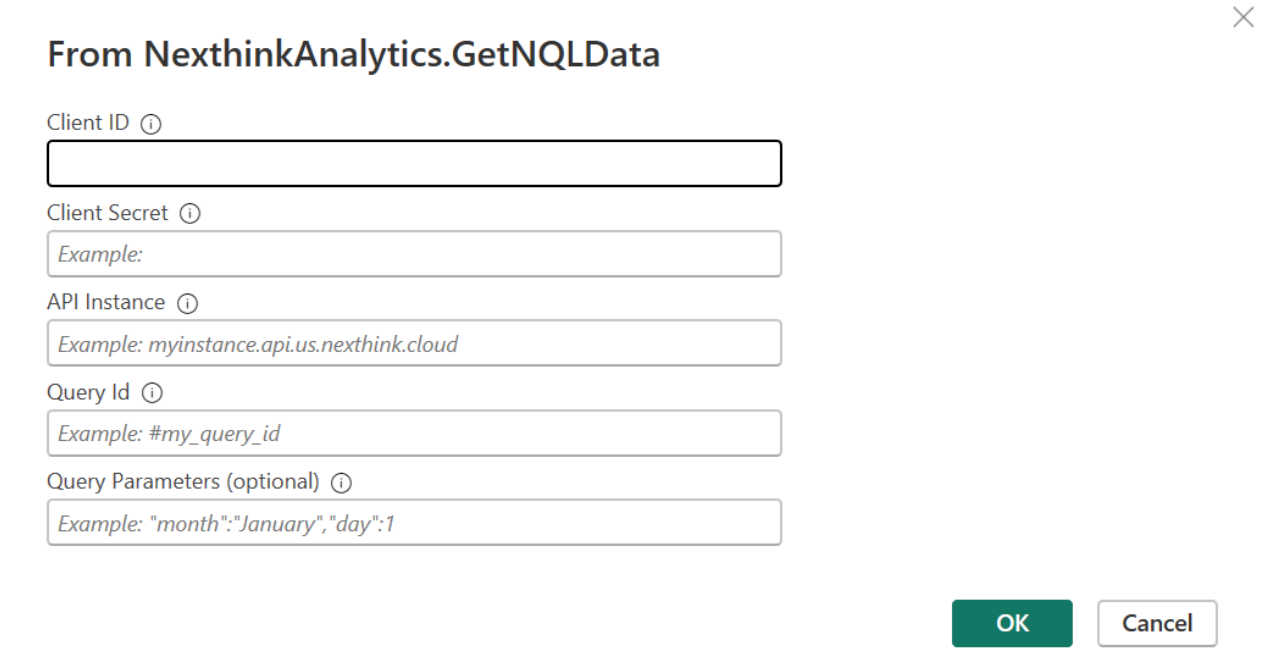The height and width of the screenshot is (672, 1264).
Task: Confirm the dialog with OK
Action: 1012,623
